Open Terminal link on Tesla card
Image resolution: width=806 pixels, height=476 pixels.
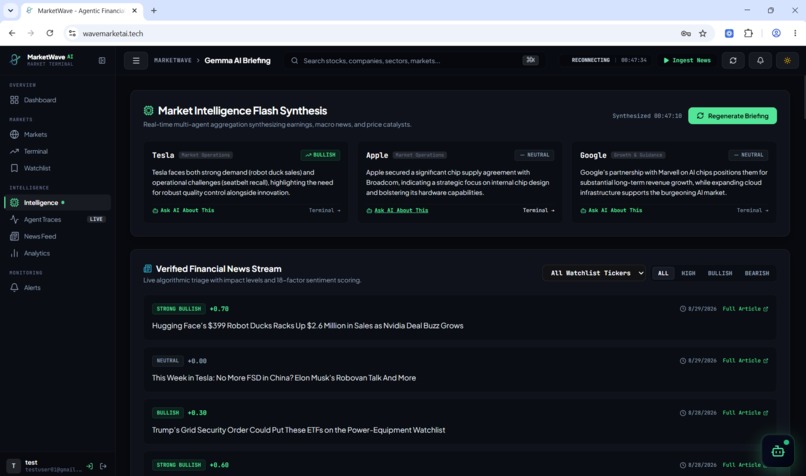click(x=324, y=210)
